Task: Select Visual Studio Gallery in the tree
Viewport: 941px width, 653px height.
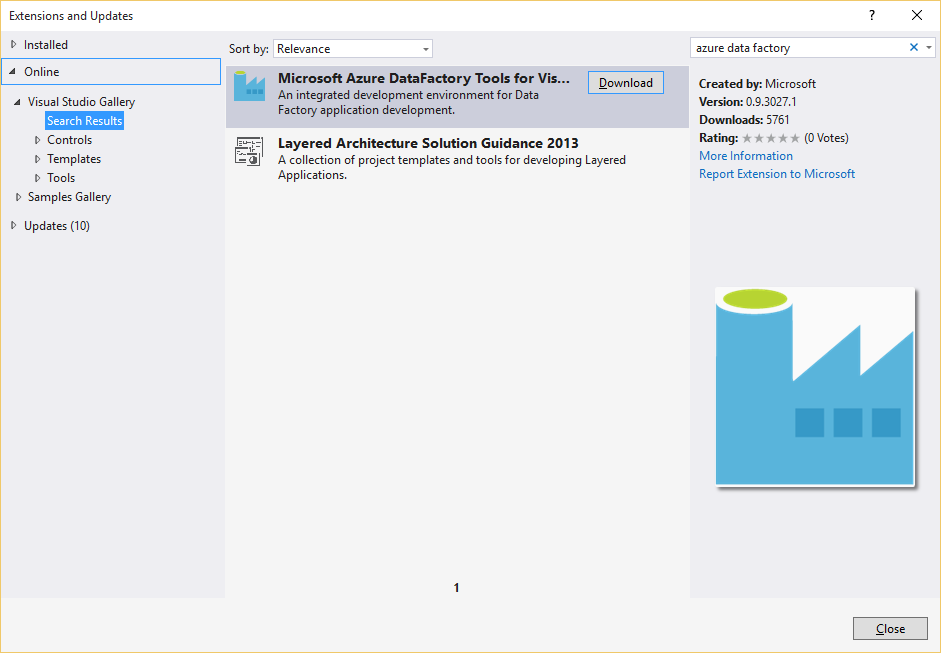Action: (81, 101)
